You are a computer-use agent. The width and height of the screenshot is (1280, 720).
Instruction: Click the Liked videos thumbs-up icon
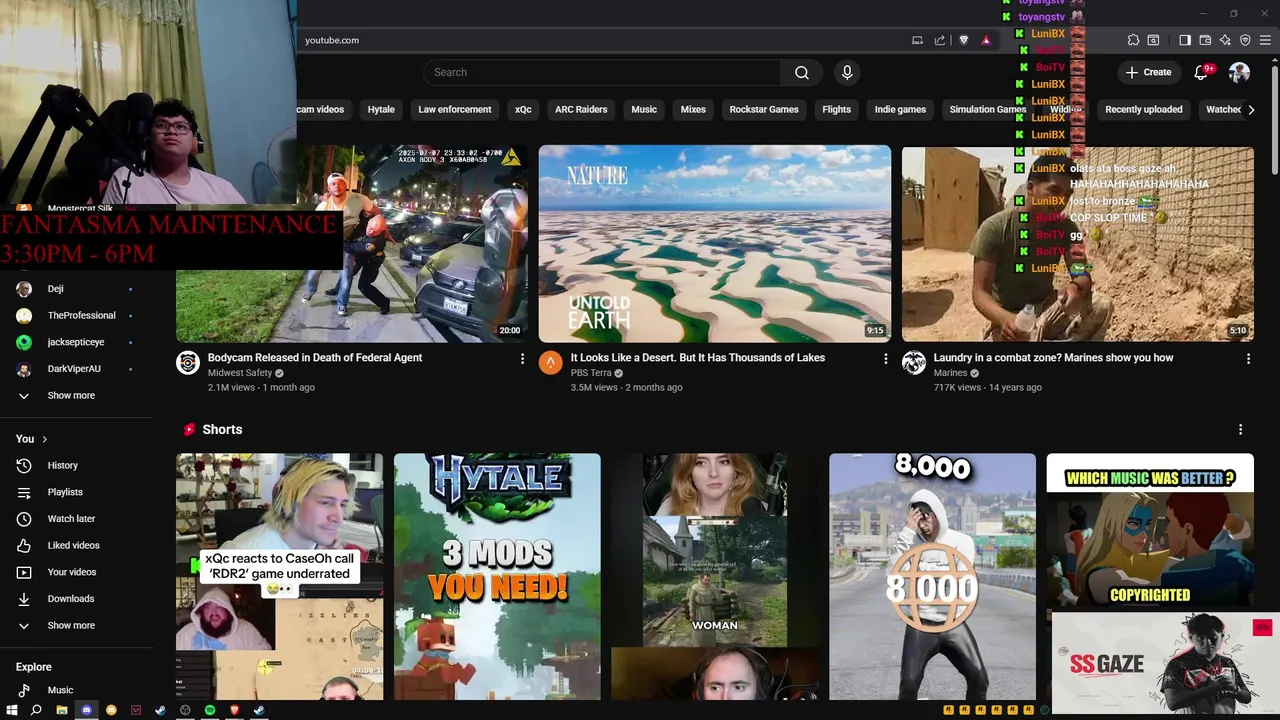[x=24, y=545]
